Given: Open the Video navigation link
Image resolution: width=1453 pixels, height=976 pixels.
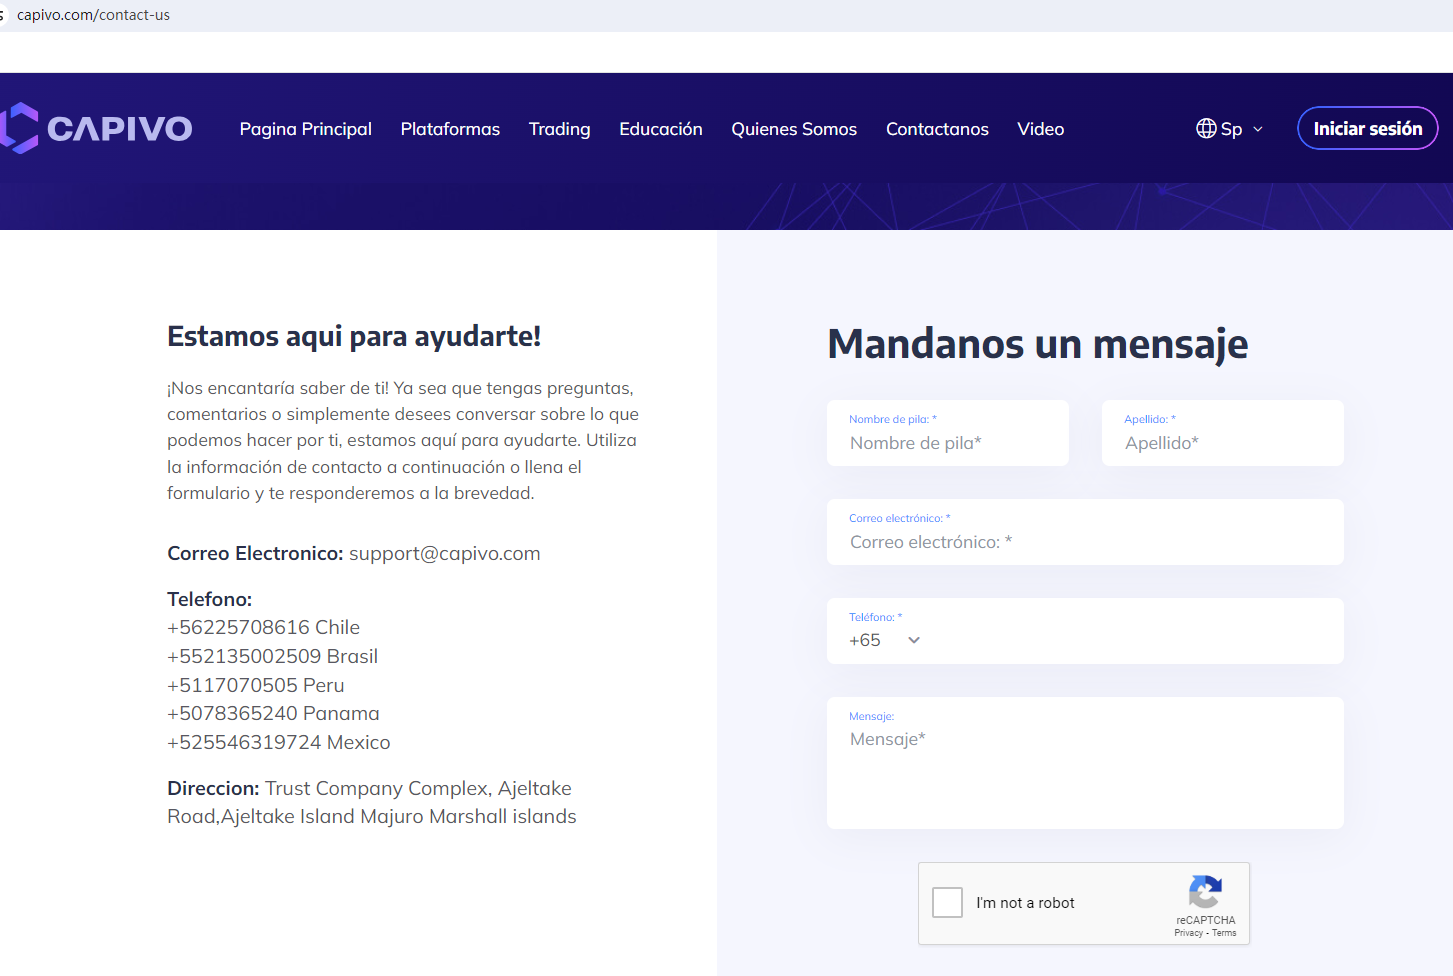Looking at the screenshot, I should click(x=1040, y=129).
